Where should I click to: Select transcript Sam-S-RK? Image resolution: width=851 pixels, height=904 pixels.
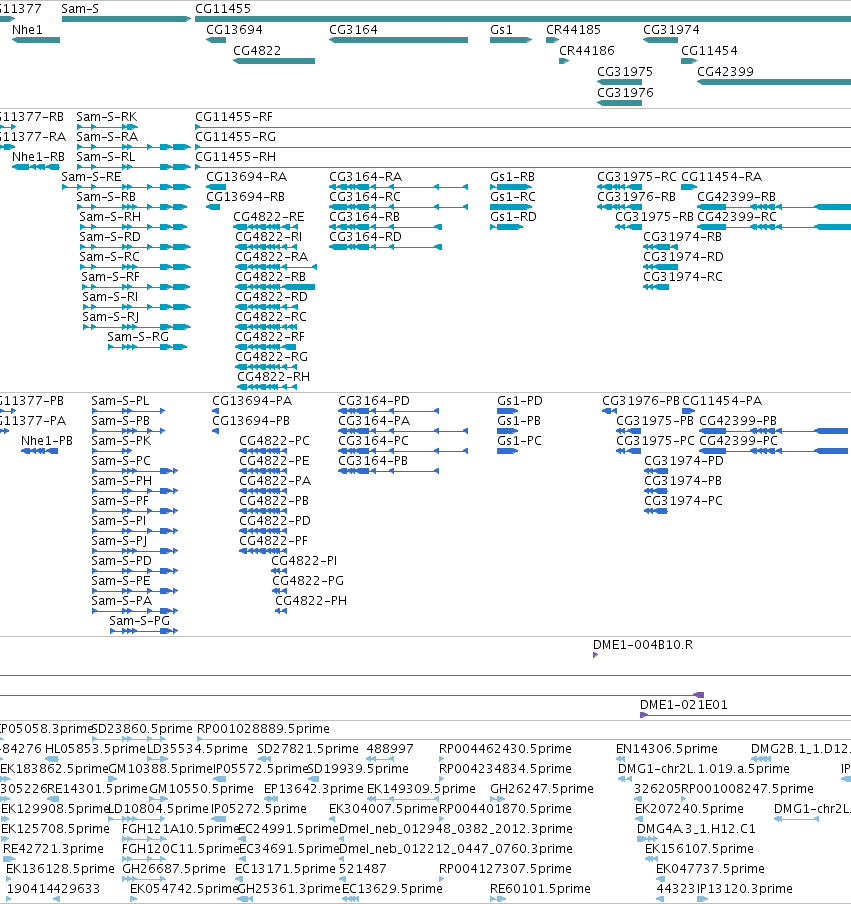[x=107, y=117]
